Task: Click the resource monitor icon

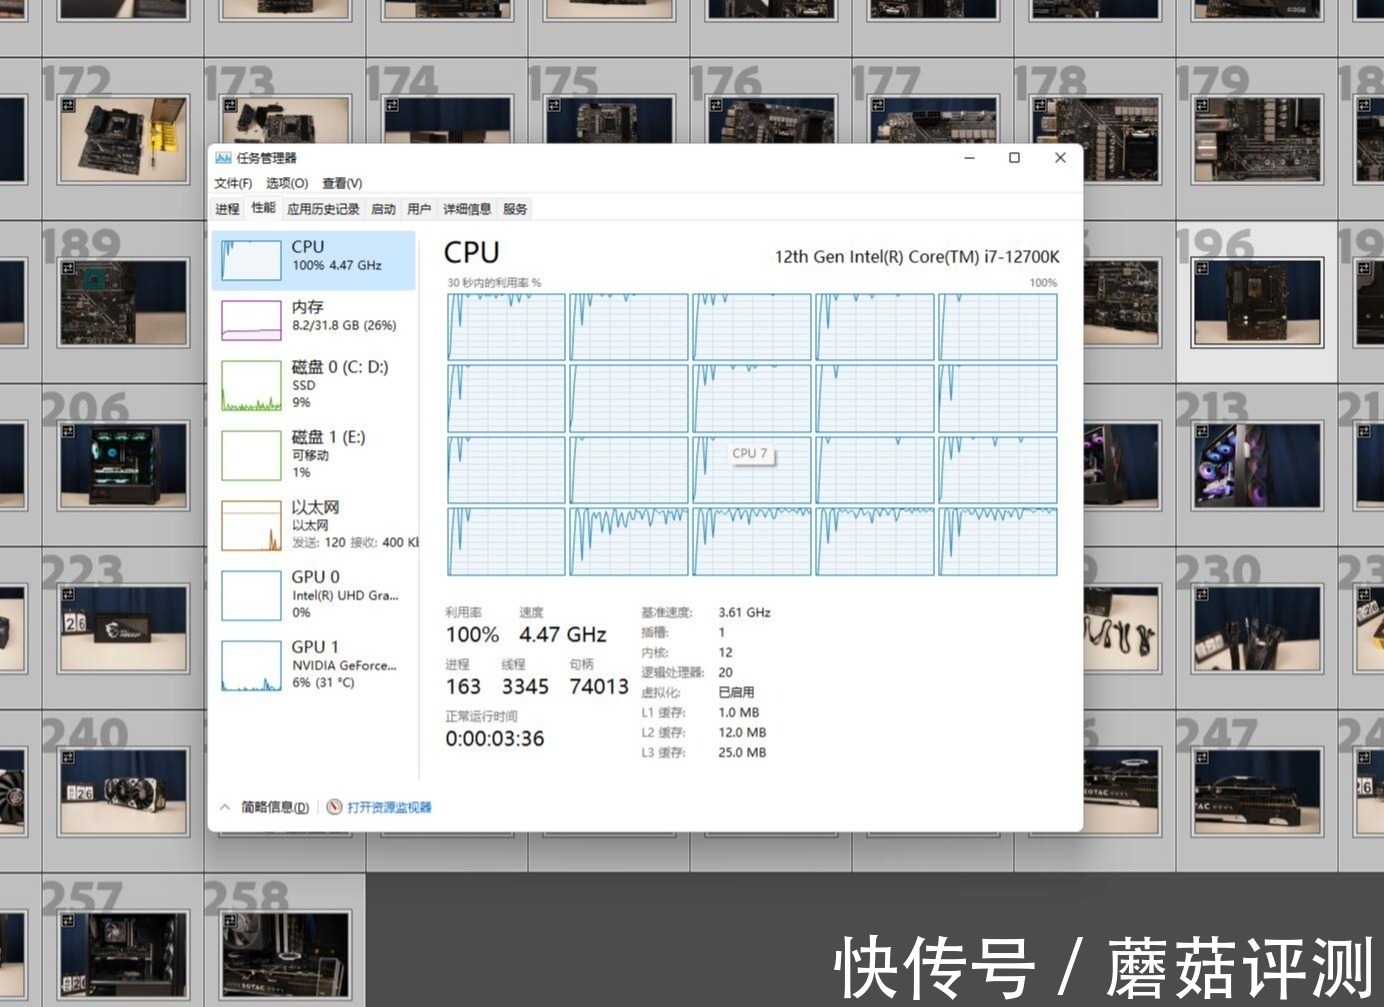Action: click(x=334, y=807)
